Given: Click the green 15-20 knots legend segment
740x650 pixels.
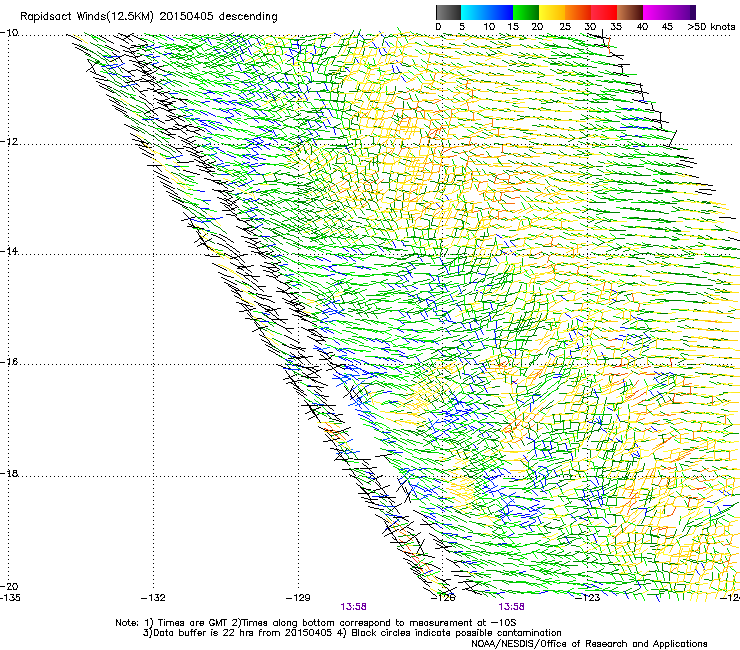Looking at the screenshot, I should click(526, 12).
